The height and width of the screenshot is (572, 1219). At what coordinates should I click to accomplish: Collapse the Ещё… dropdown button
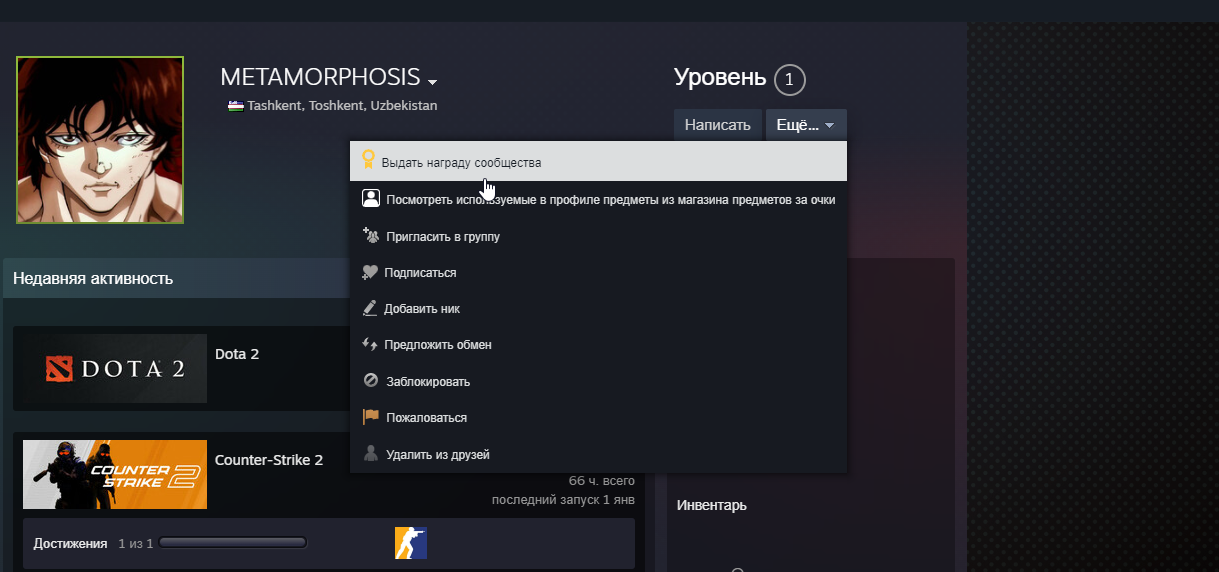tap(806, 125)
